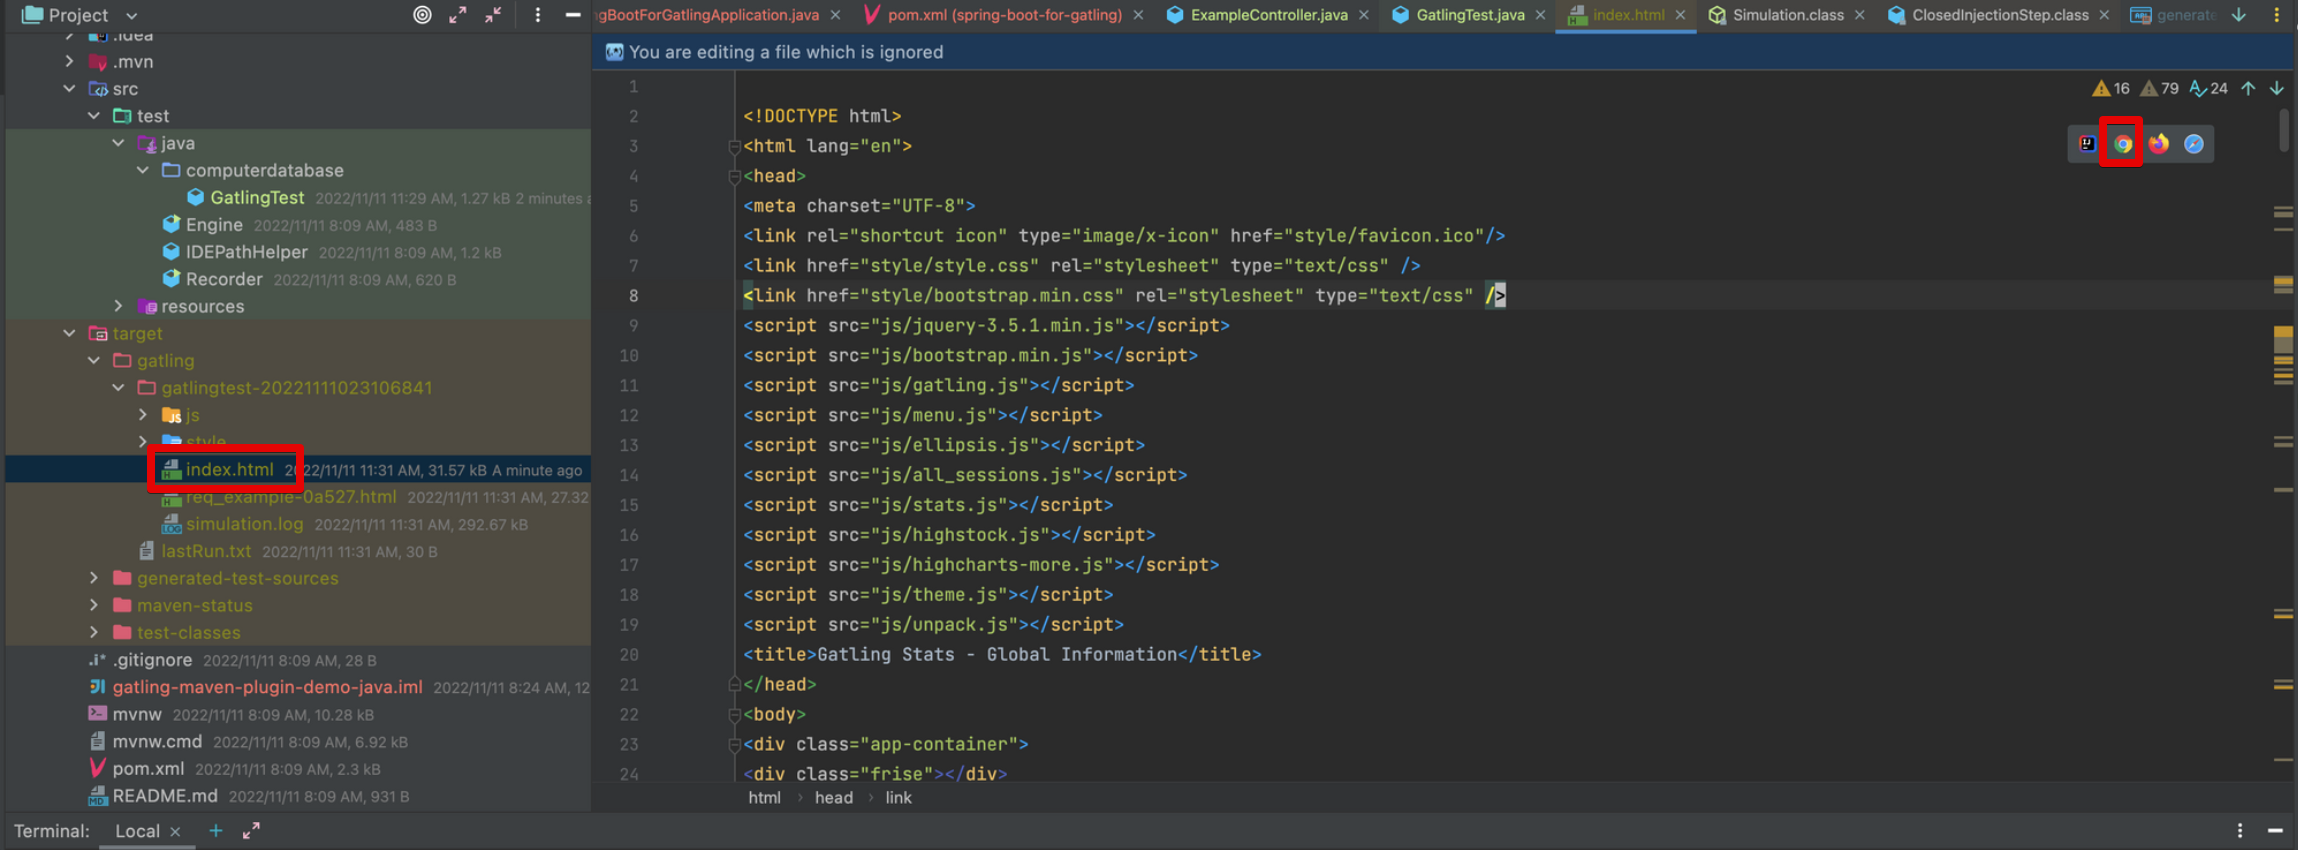2298x850 pixels.
Task: Expand the generated-test-sources folder
Action: point(94,578)
